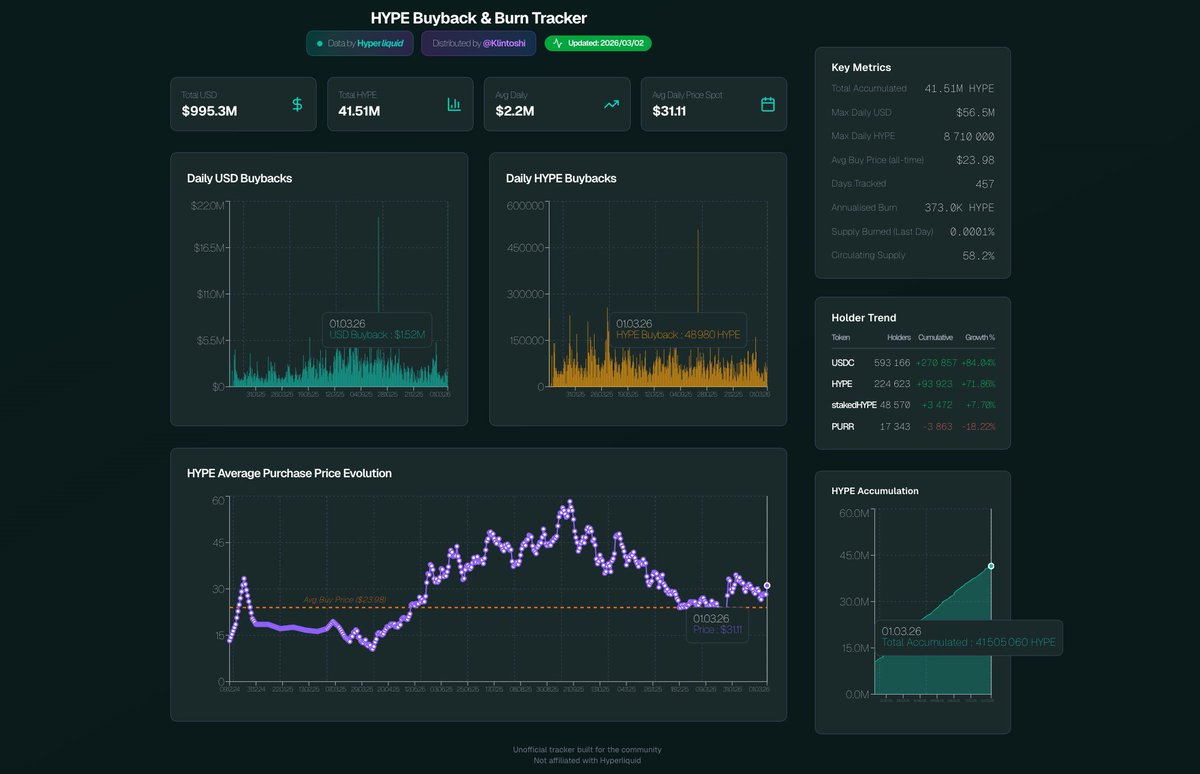Select PURR growth -18.22%

(977, 427)
